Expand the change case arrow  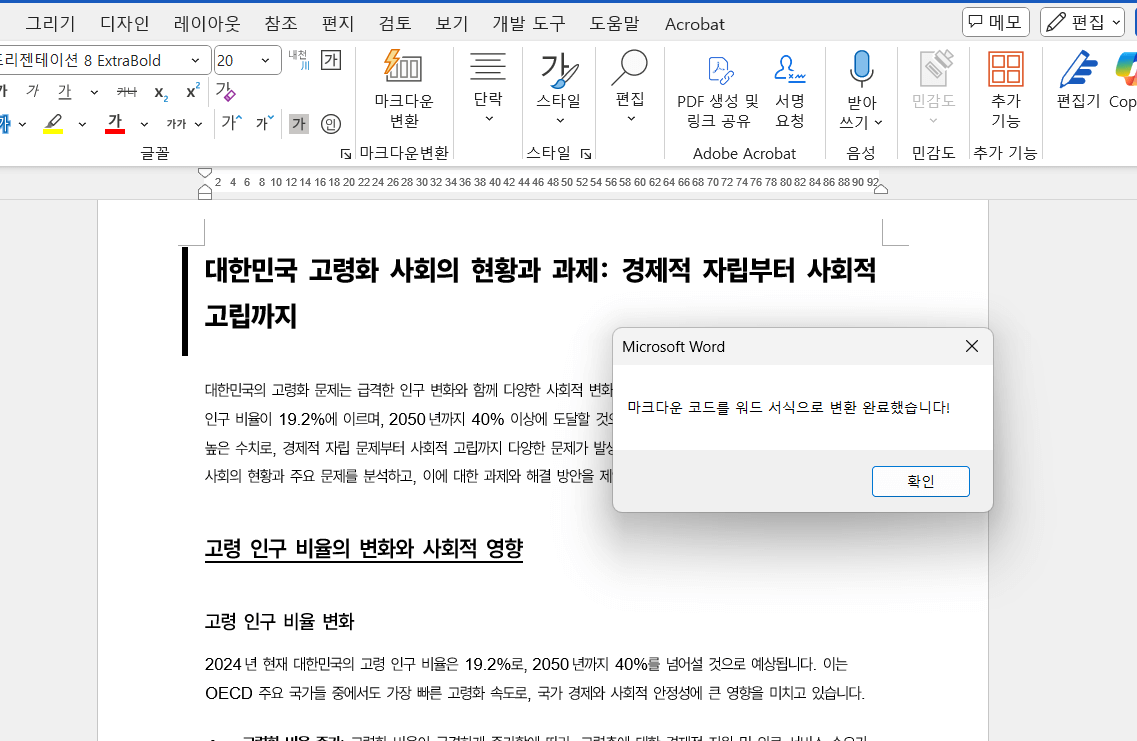198,124
